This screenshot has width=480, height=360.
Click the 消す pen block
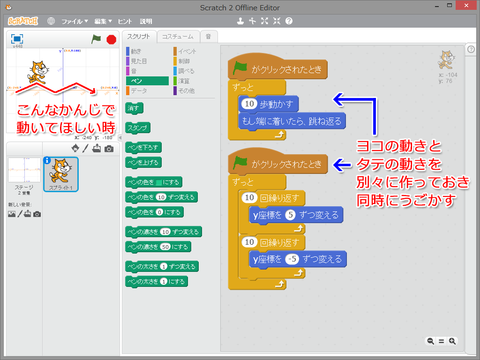[134, 108]
